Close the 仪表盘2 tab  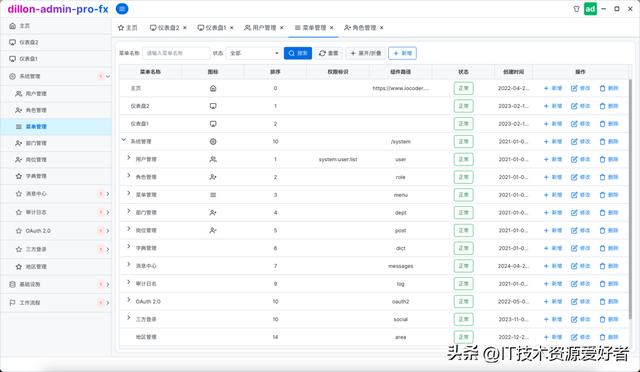[185, 28]
